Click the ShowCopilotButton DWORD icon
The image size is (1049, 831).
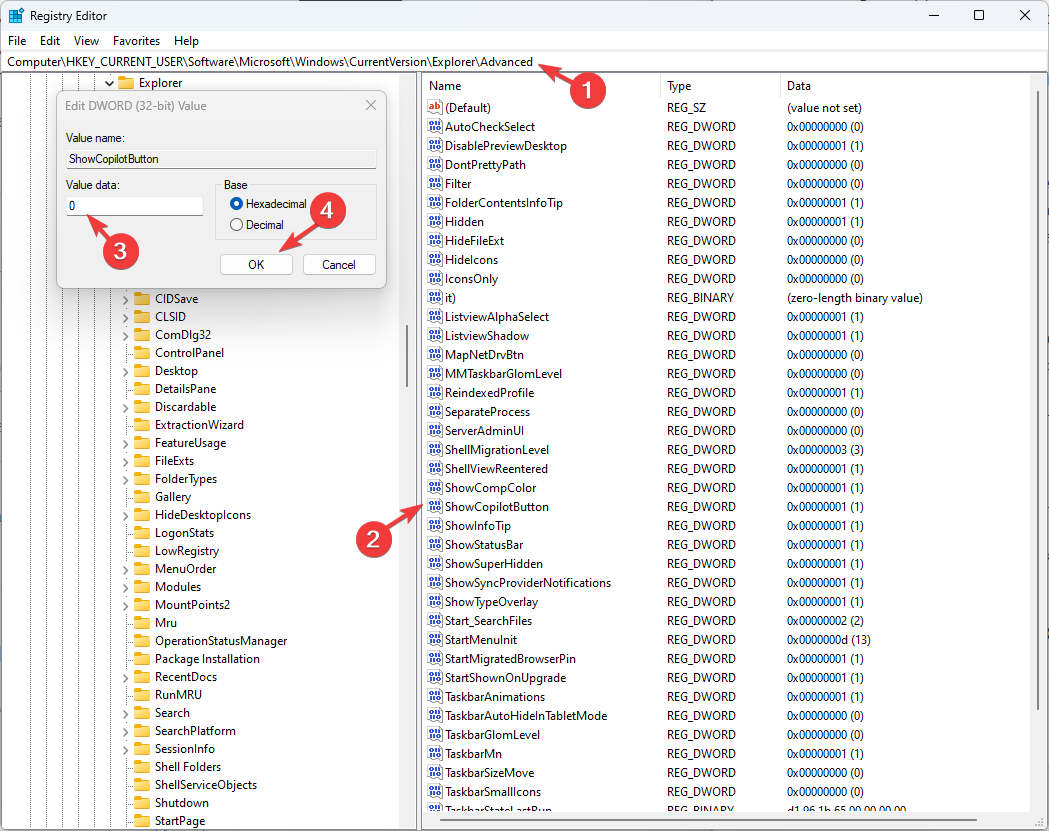436,507
